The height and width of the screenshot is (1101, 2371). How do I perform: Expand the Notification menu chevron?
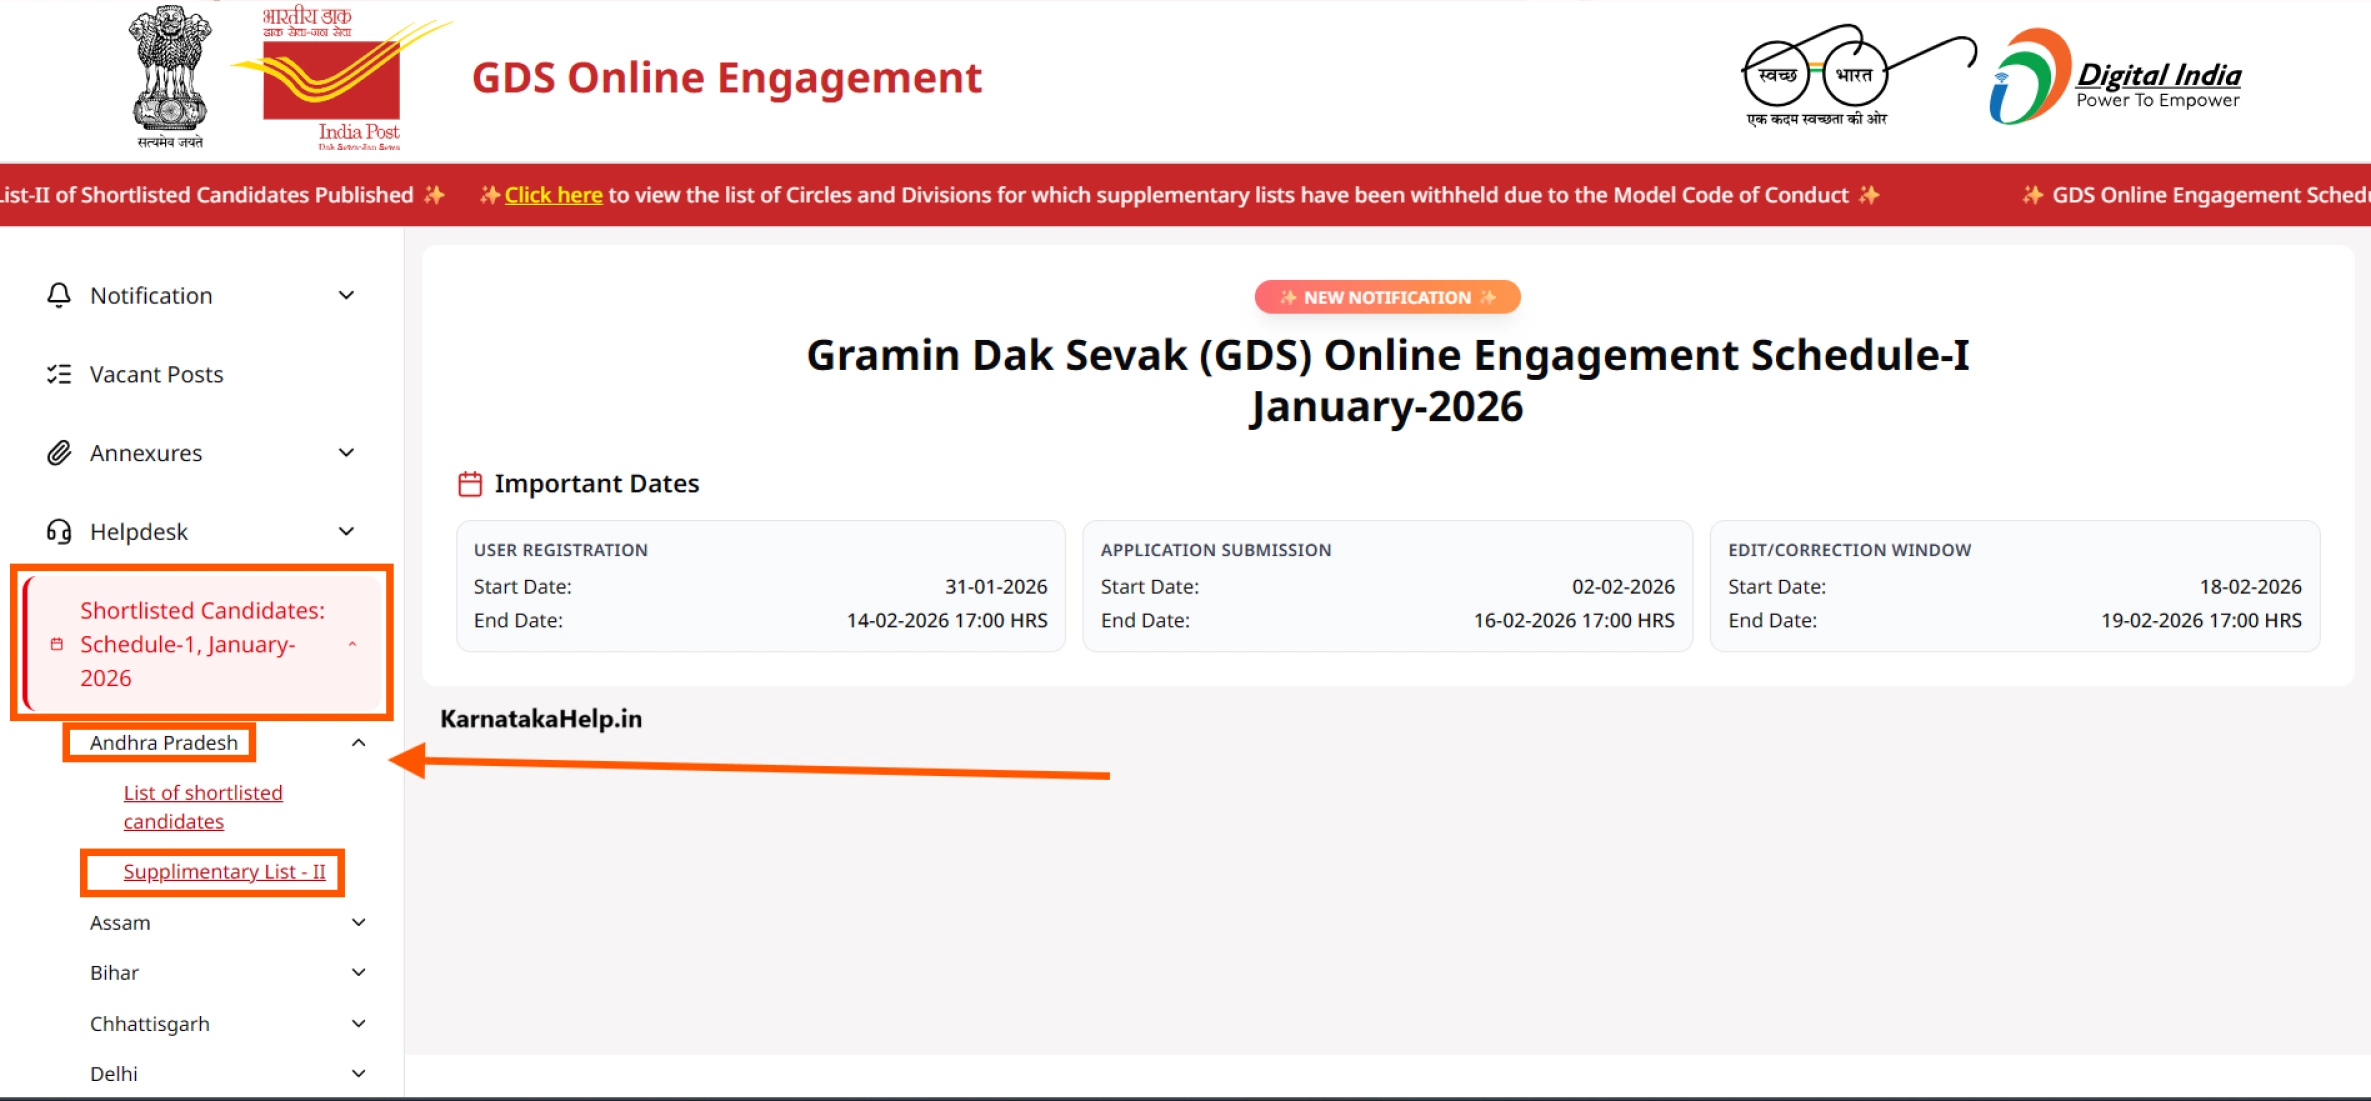pos(346,295)
